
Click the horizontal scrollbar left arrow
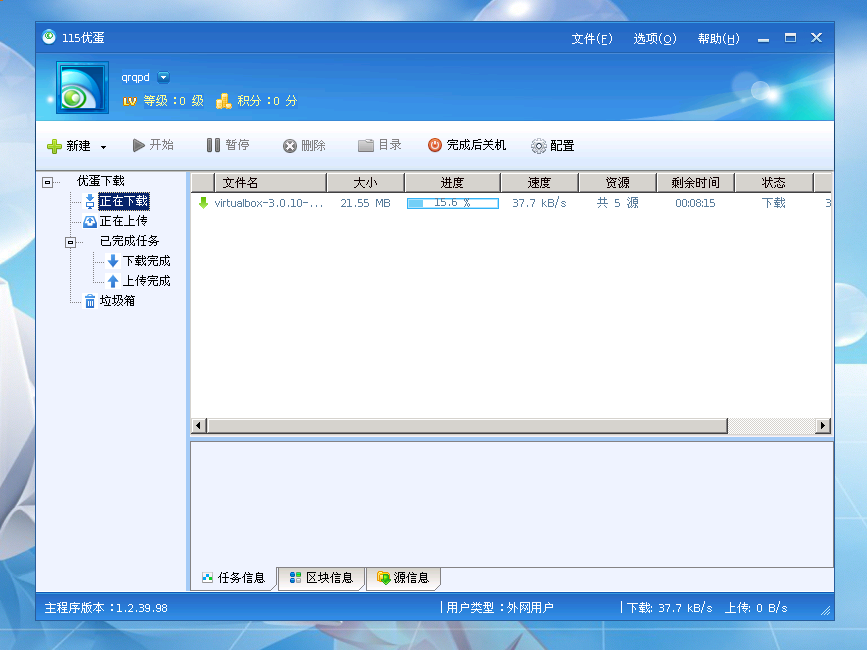[199, 426]
